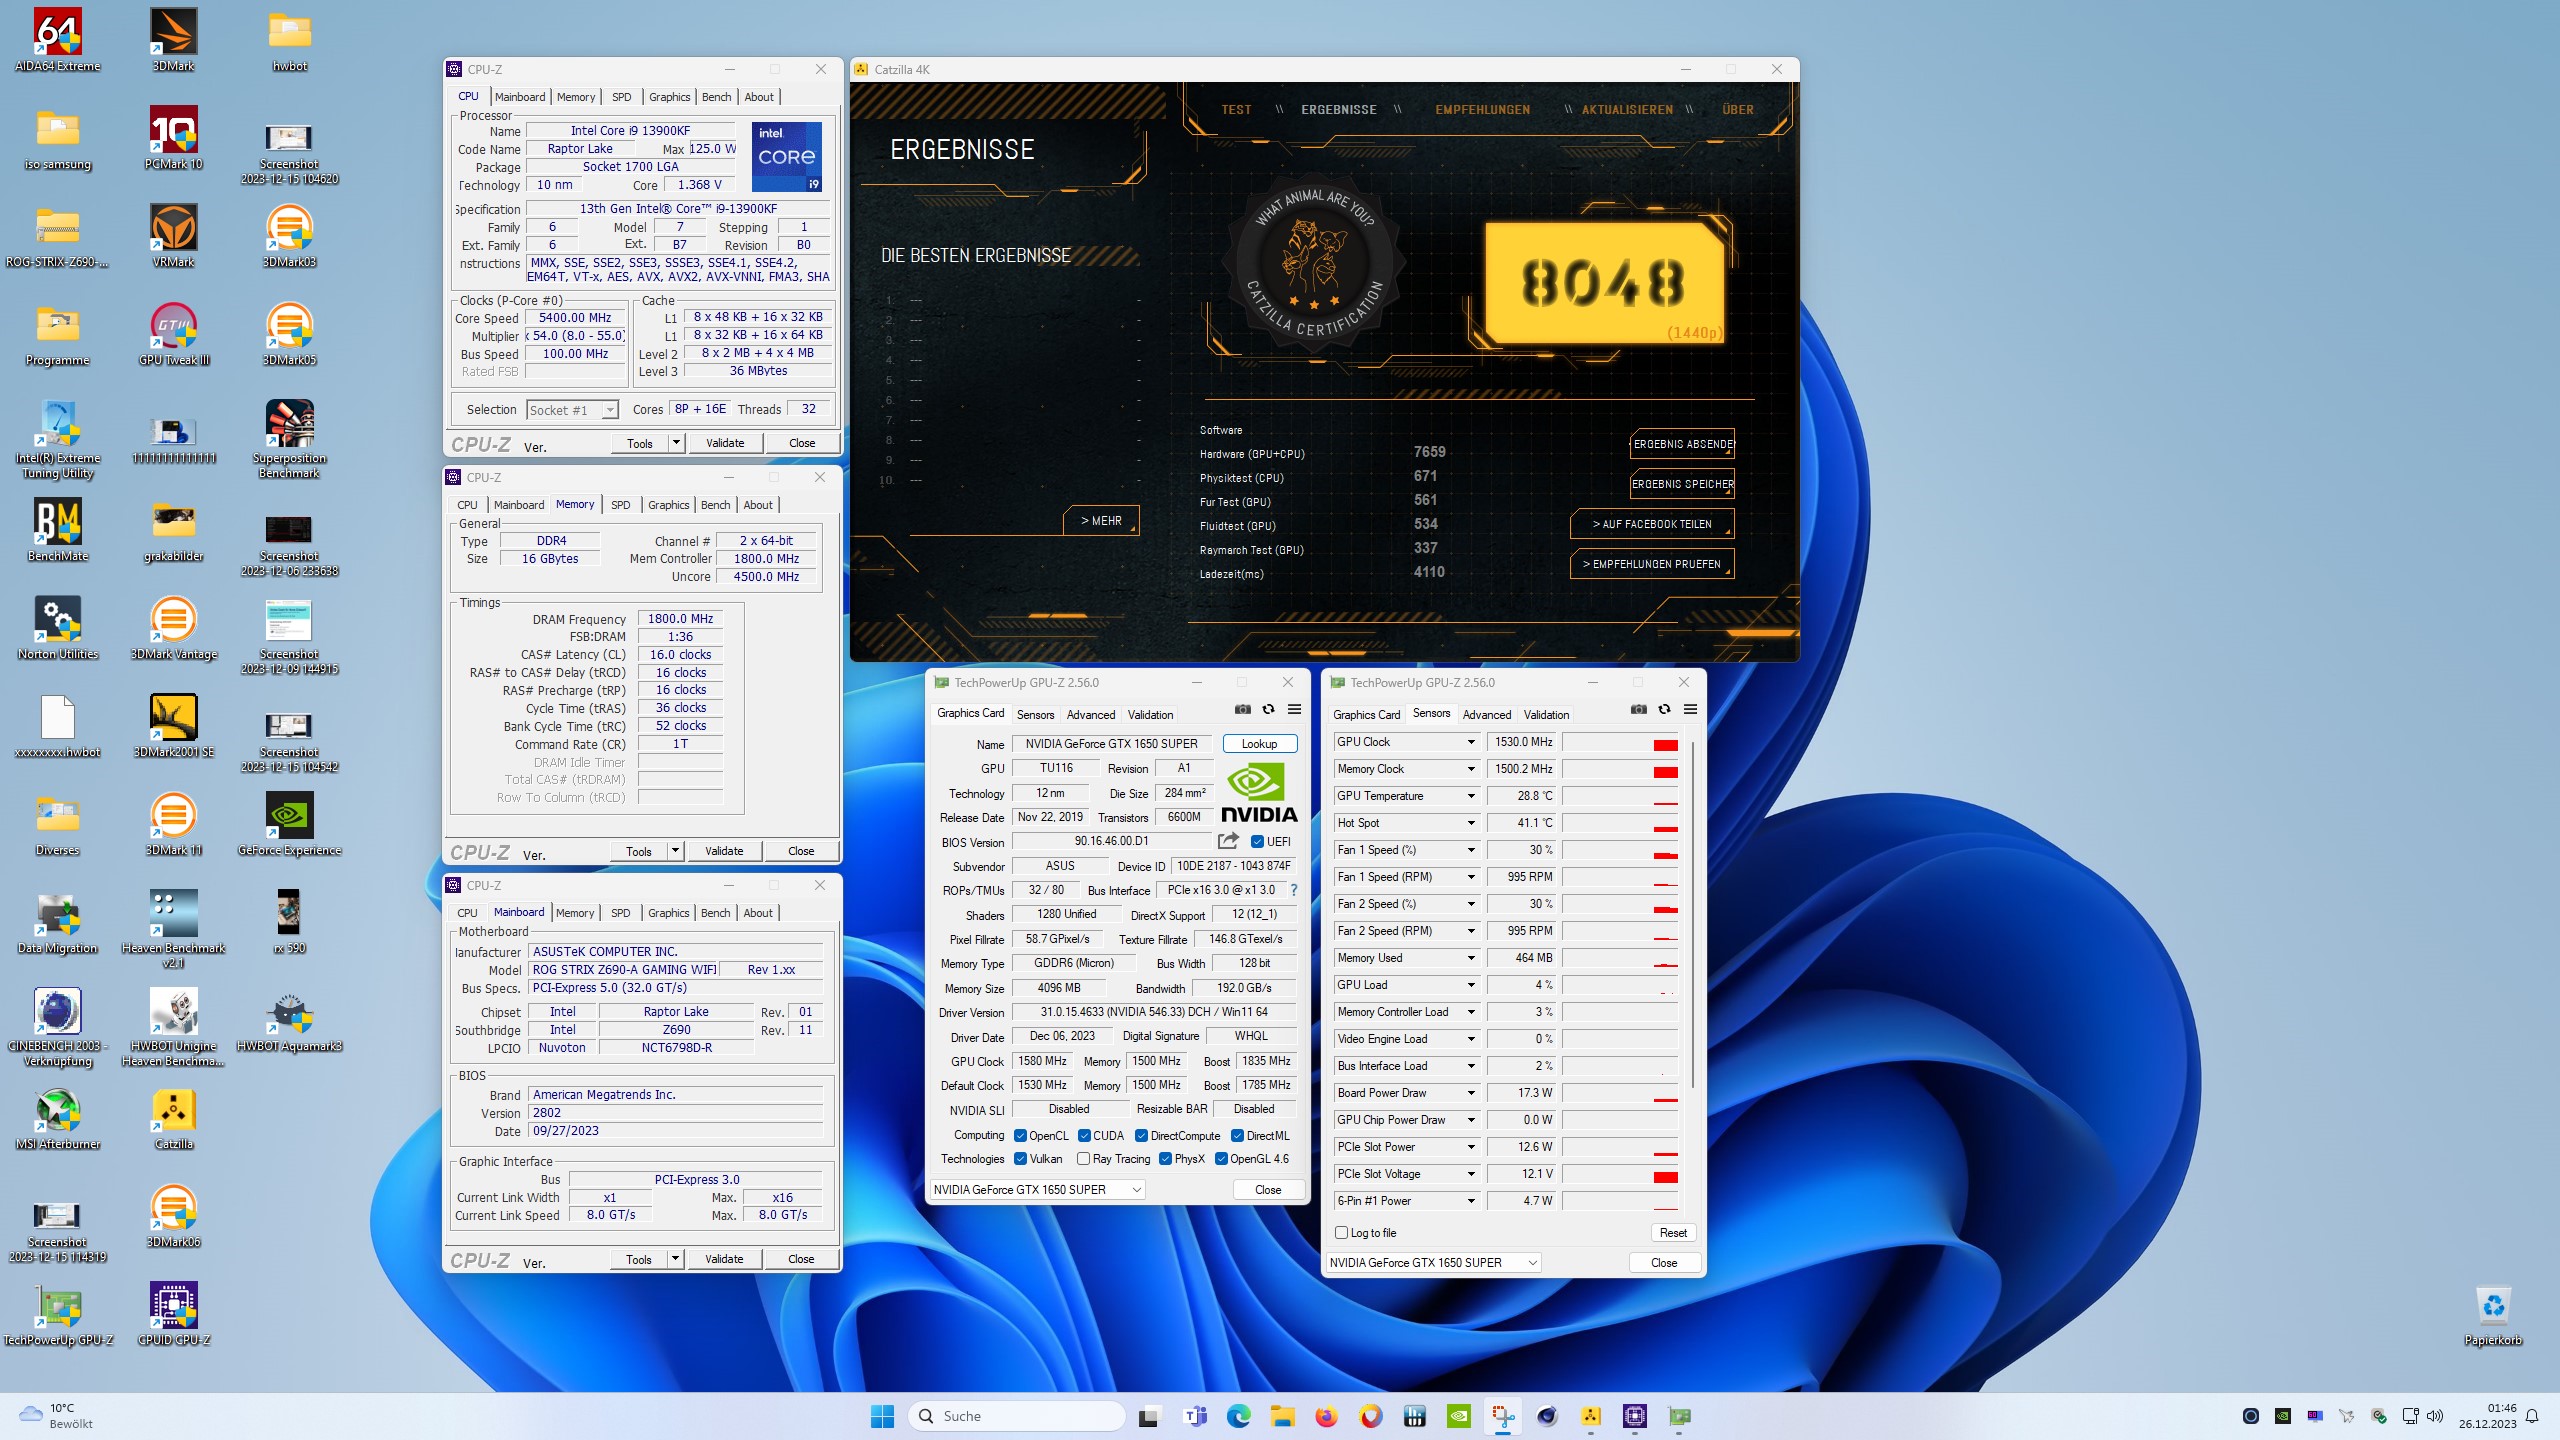Enable Log to file checkbox
This screenshot has width=2560, height=1440.
pyautogui.click(x=1342, y=1233)
